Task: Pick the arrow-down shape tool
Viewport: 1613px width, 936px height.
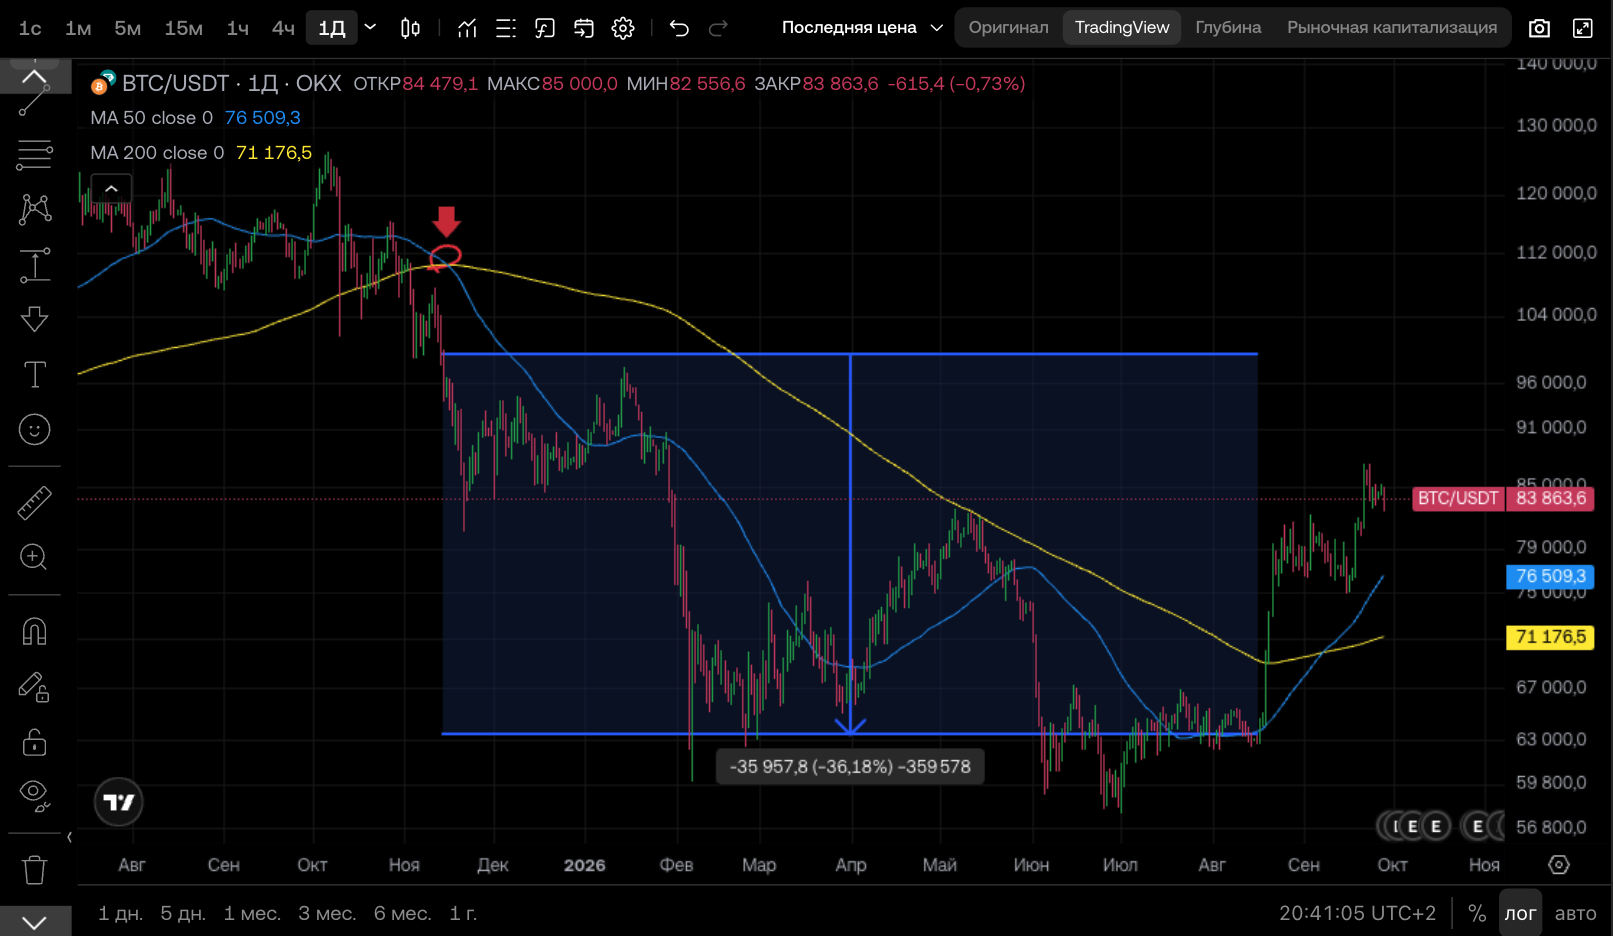Action: (34, 319)
